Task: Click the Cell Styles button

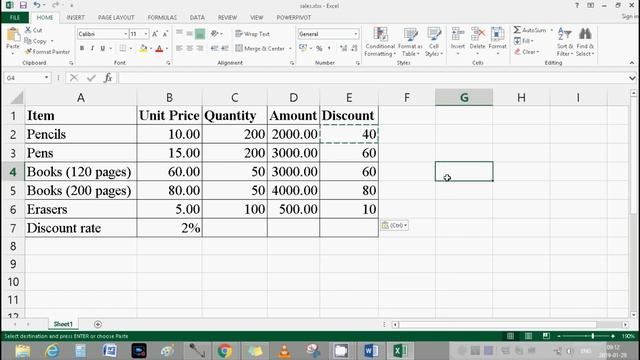Action: [433, 42]
